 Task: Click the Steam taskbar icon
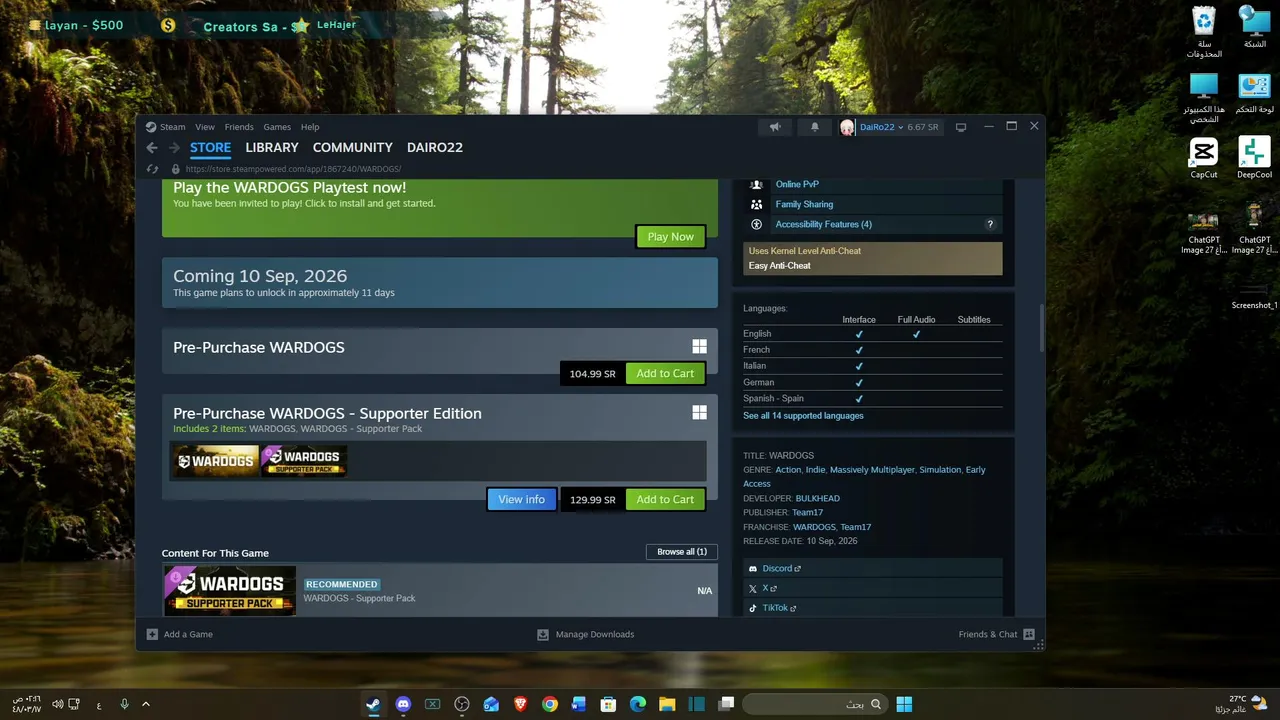point(373,704)
